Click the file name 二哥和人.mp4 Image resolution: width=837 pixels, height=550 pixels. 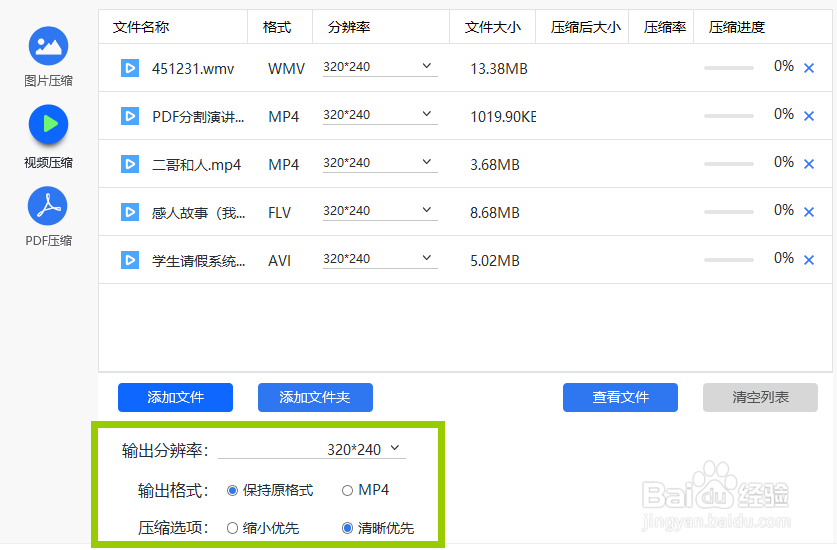pos(196,164)
